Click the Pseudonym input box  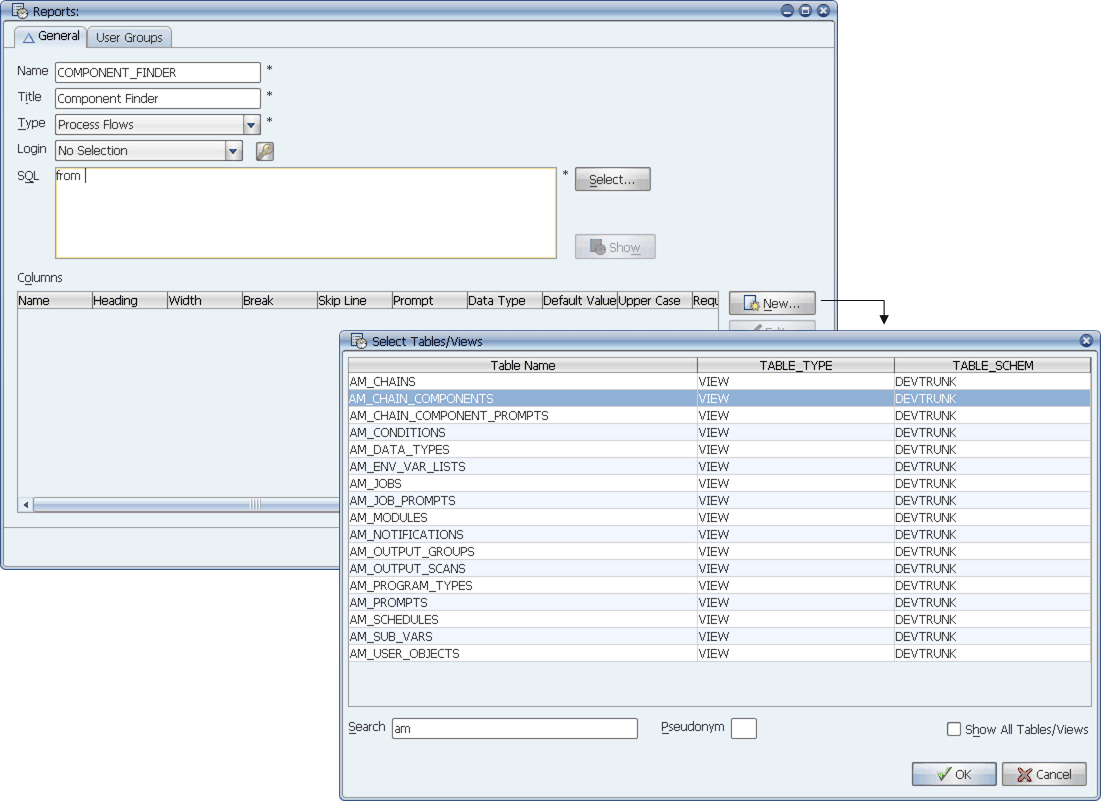744,729
